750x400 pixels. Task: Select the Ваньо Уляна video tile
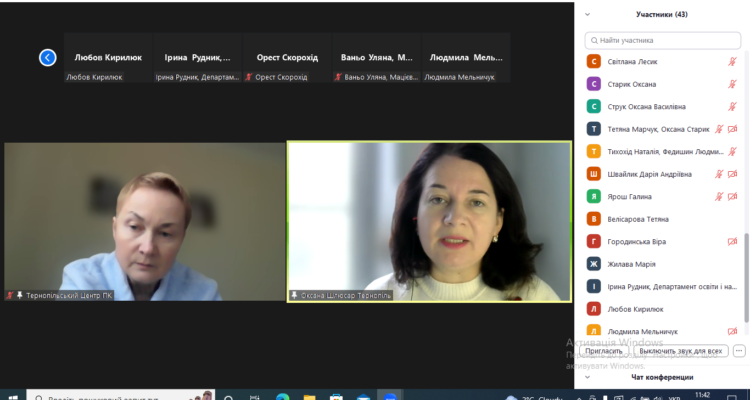[376, 57]
